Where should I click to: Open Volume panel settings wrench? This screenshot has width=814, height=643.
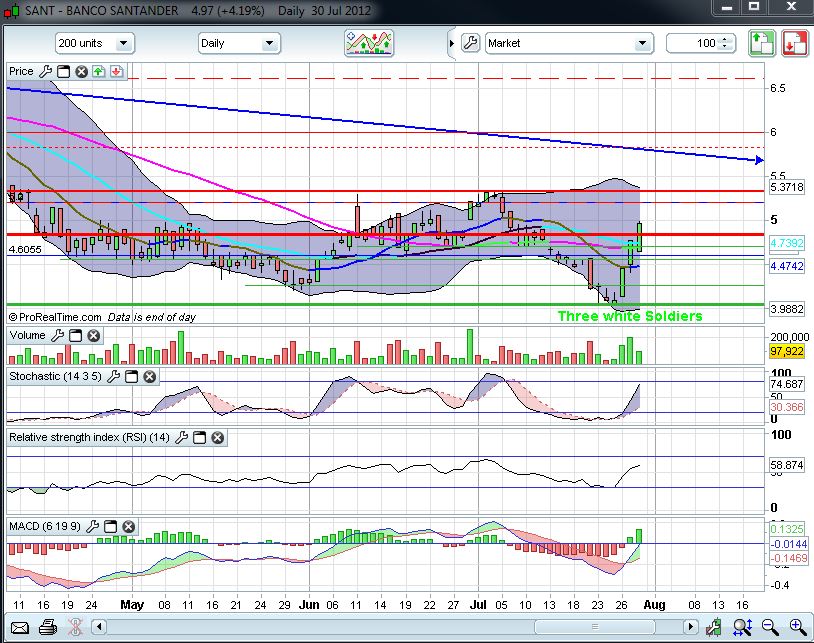pyautogui.click(x=58, y=336)
